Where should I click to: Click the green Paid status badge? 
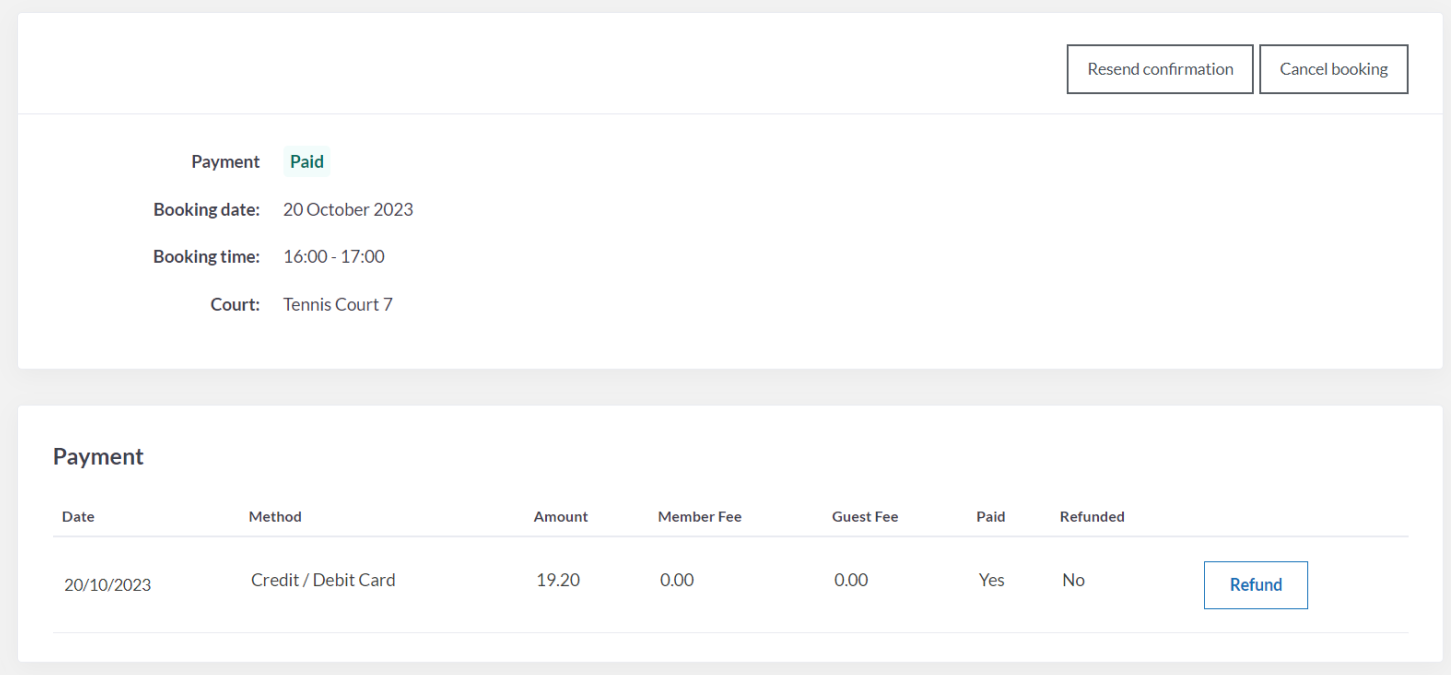(306, 162)
